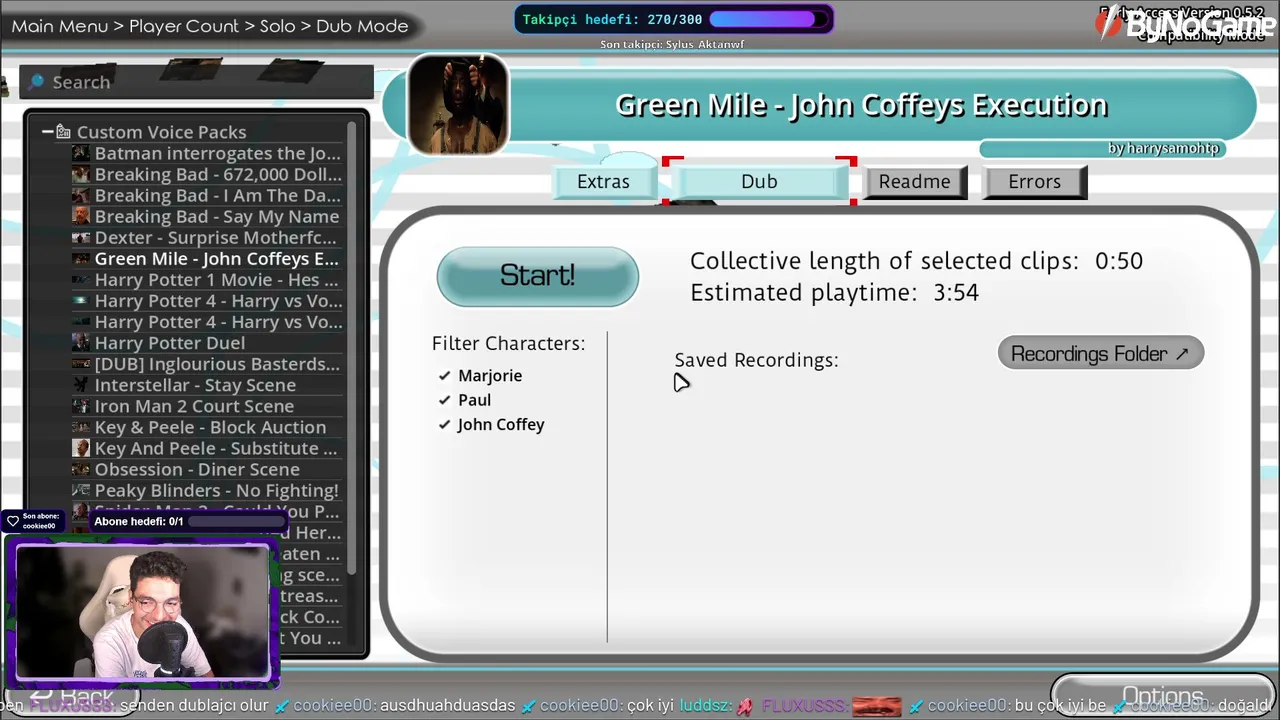Uncheck the Marjorie character filter
Image resolution: width=1280 pixels, height=720 pixels.
pos(445,375)
